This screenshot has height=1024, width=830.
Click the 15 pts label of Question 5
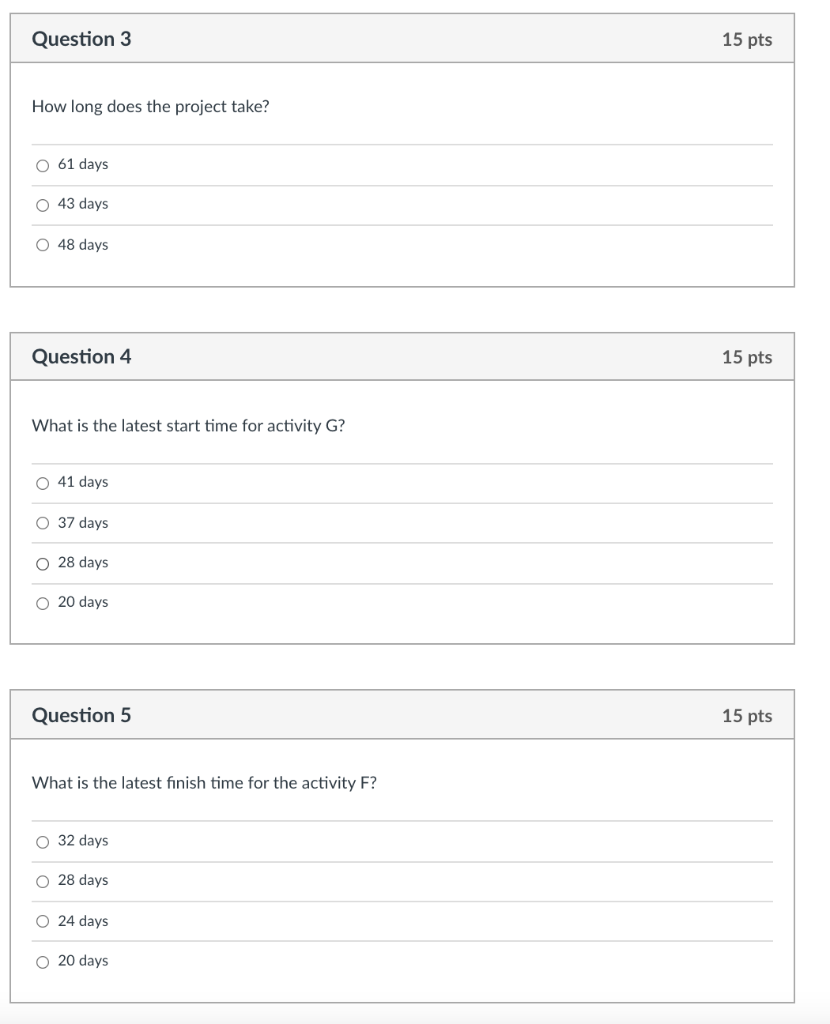click(x=747, y=716)
